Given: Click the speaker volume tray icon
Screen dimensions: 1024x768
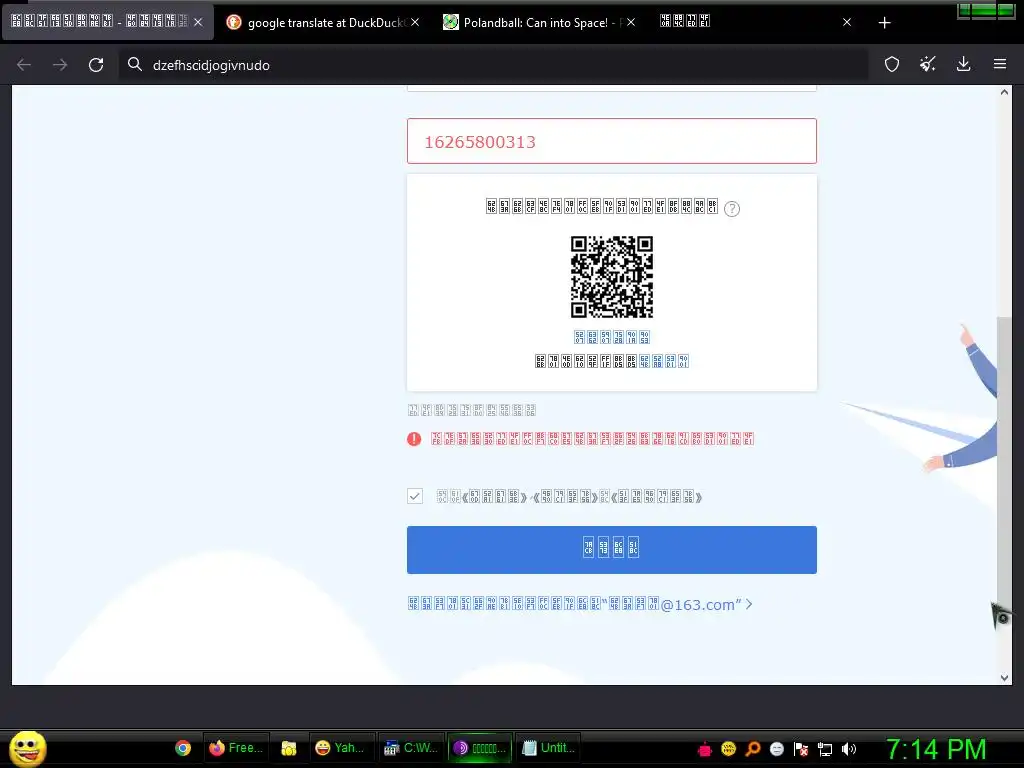Looking at the screenshot, I should pos(849,749).
